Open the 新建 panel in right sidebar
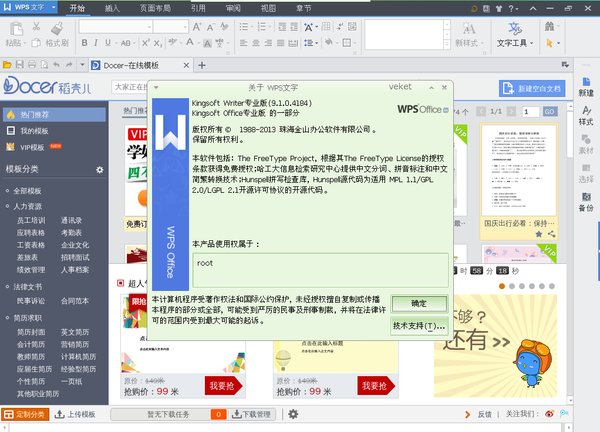600x432 pixels. pyautogui.click(x=586, y=84)
